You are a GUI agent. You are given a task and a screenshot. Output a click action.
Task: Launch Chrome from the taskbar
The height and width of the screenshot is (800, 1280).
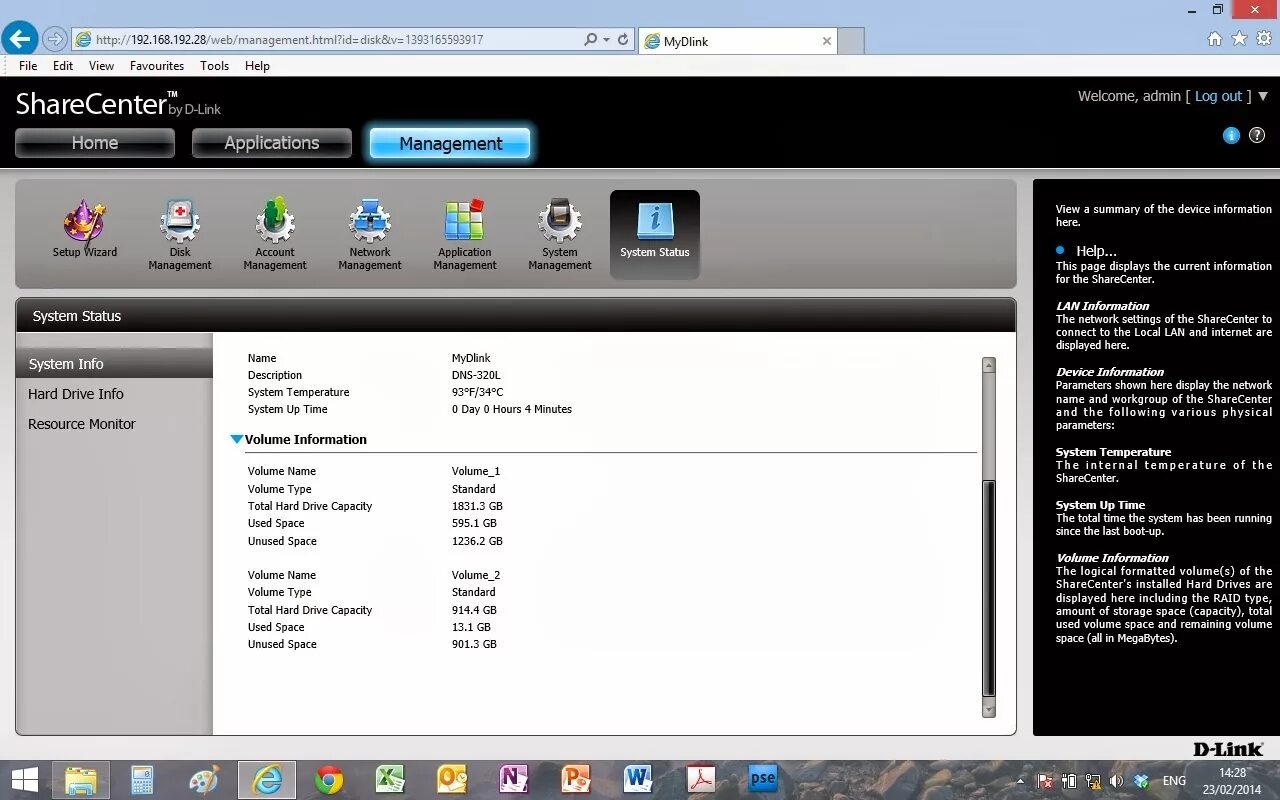[x=329, y=780]
